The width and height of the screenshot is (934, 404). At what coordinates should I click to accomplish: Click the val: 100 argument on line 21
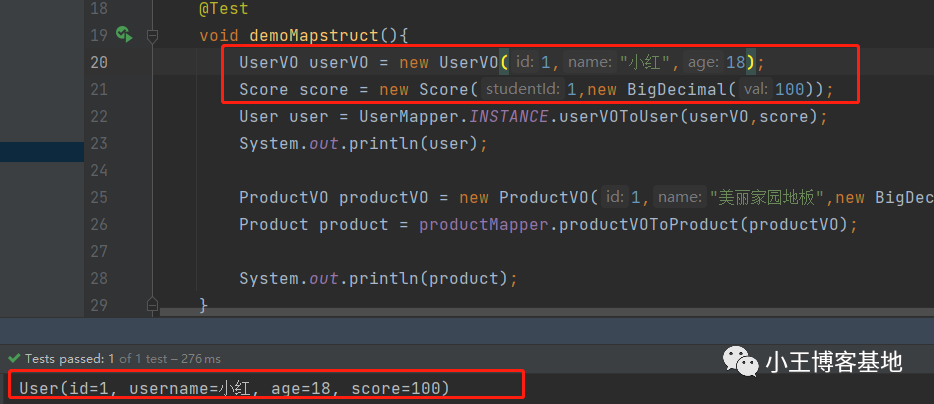point(771,89)
